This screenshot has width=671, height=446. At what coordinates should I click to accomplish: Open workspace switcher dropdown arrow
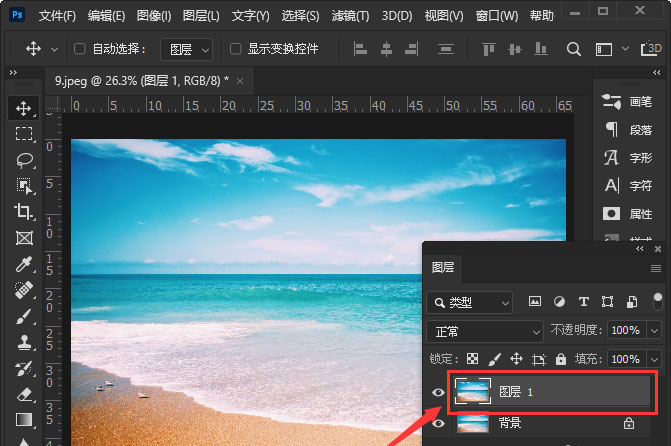coord(625,48)
